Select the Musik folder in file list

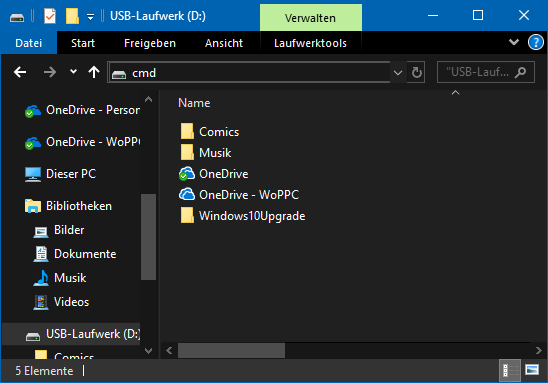[206, 153]
